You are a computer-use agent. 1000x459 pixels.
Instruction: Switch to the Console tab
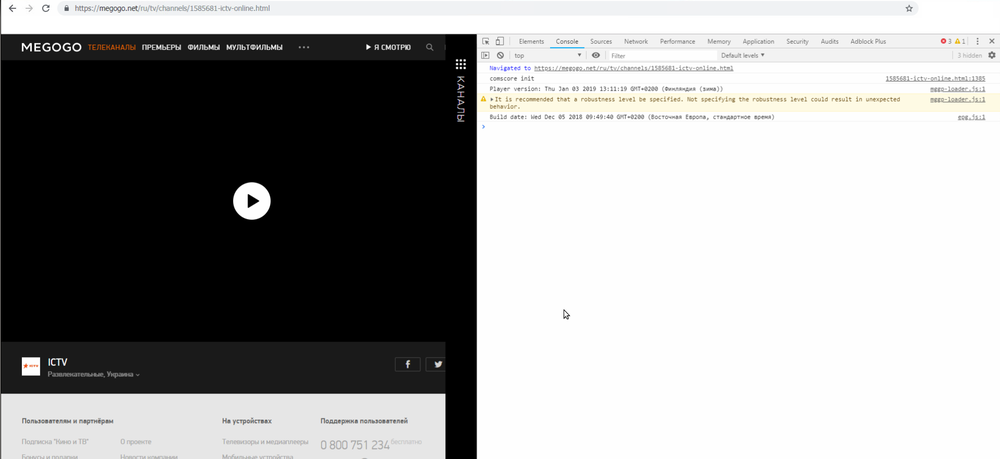(567, 41)
